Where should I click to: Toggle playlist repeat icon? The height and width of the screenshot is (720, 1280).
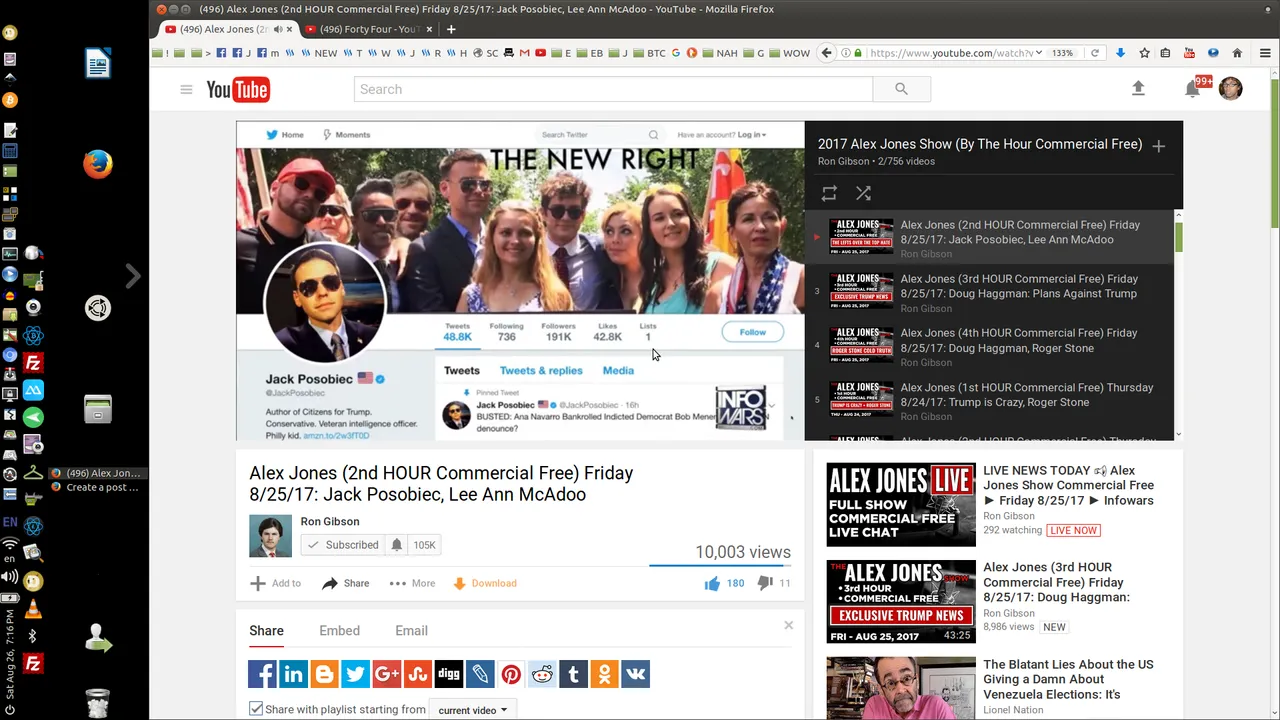point(829,193)
